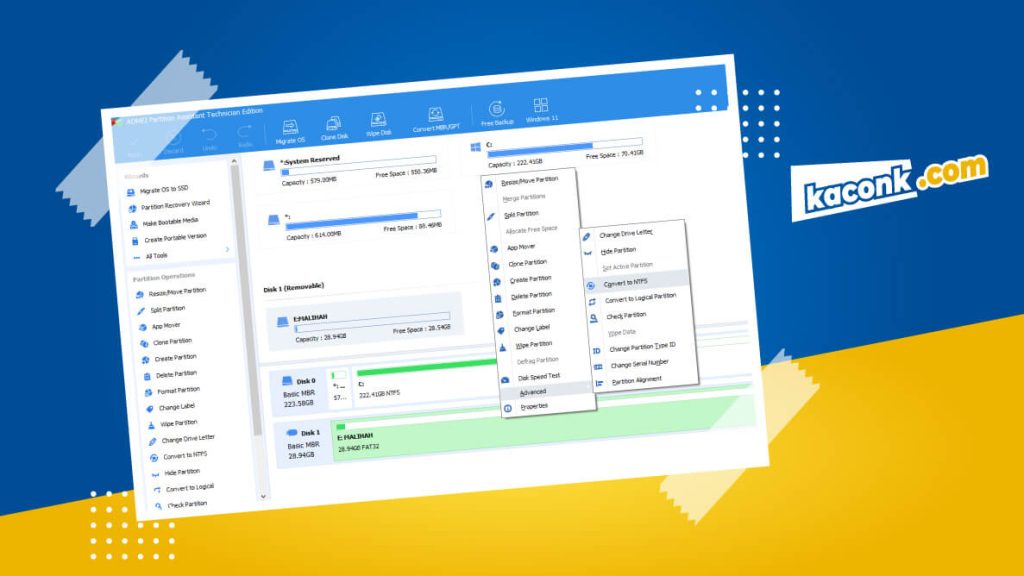Viewport: 1024px width, 576px height.
Task: Select the E: MALIHAH FAT32 partition block
Action: coord(542,428)
